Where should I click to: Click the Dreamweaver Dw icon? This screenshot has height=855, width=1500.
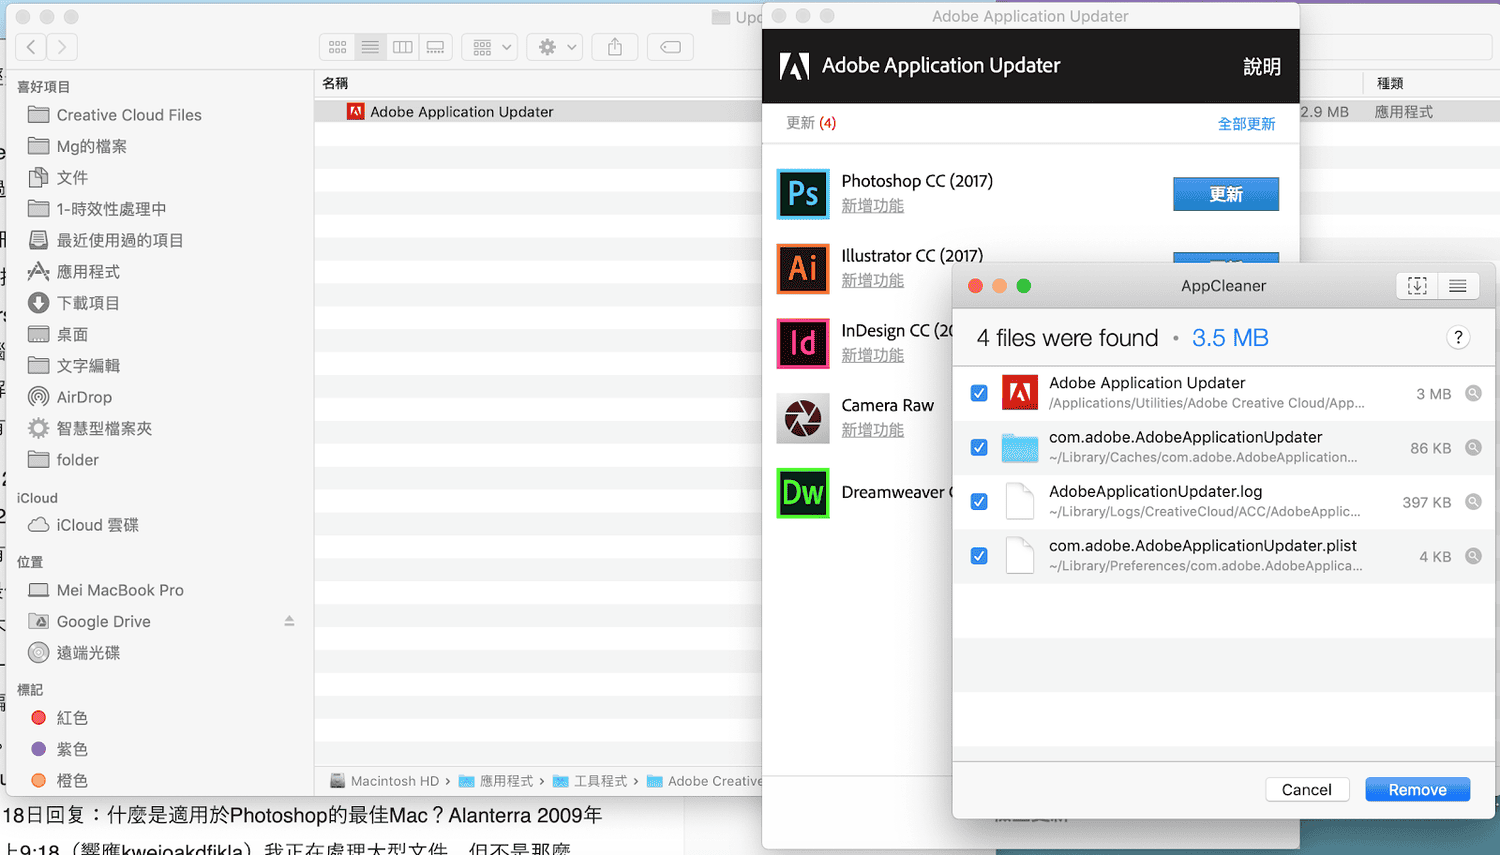click(803, 493)
